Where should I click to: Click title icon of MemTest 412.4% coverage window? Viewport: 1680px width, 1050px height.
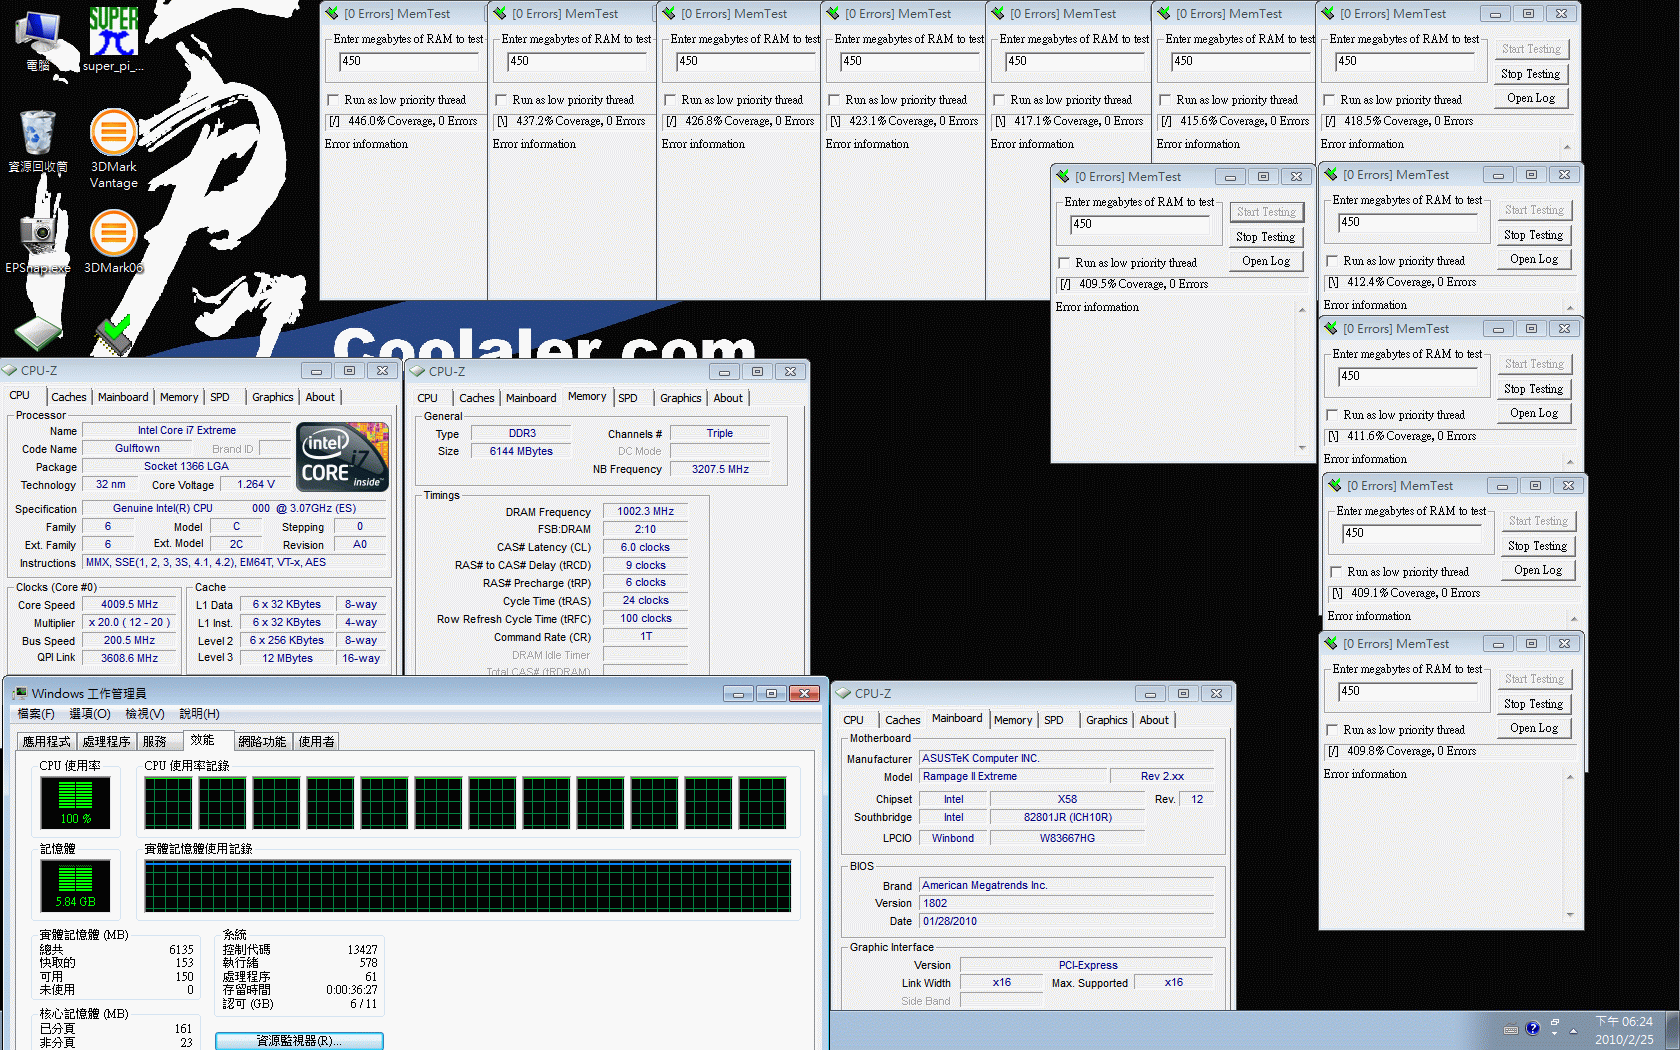[1331, 174]
